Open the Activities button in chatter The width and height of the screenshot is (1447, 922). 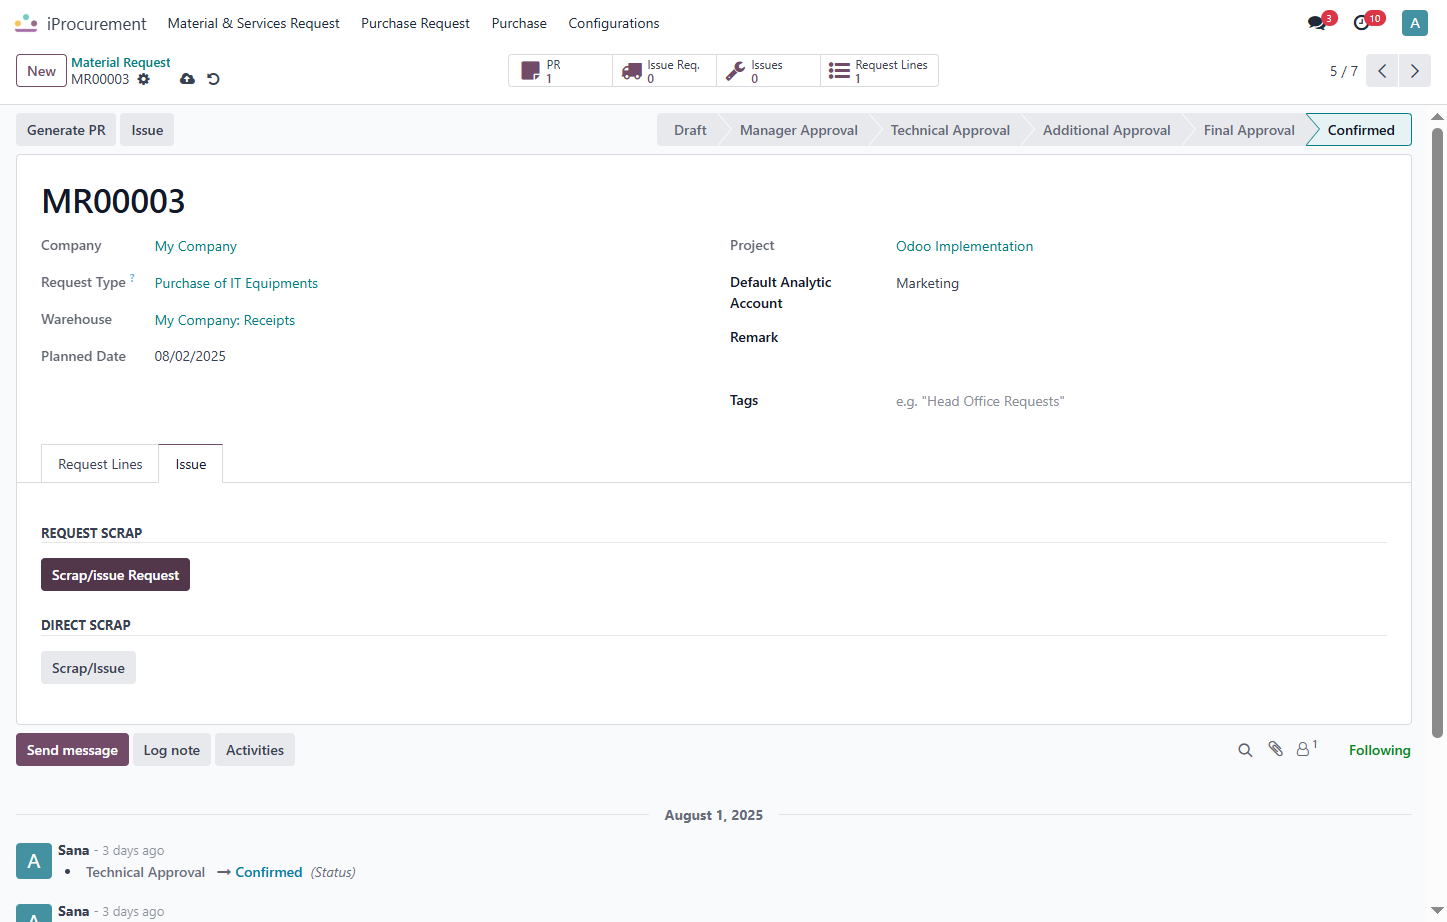click(x=255, y=750)
